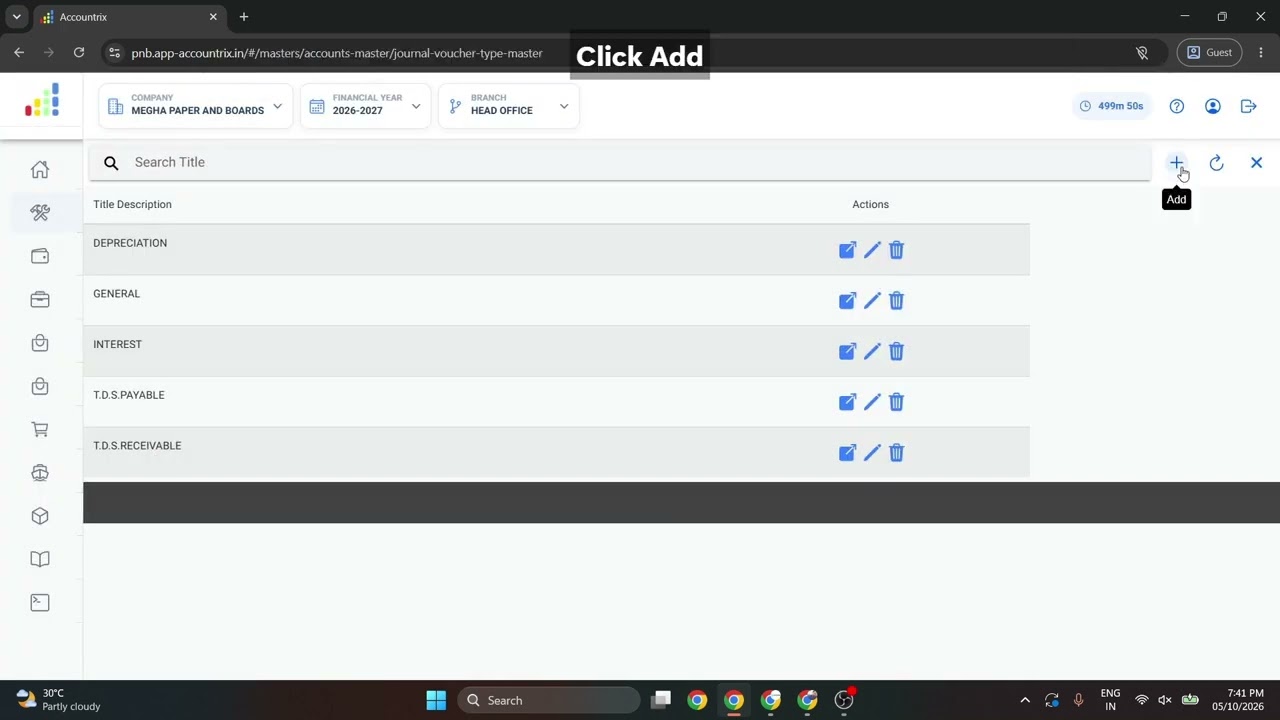This screenshot has height=720, width=1280.
Task: Expand the Financial Year dropdown
Action: [x=365, y=105]
